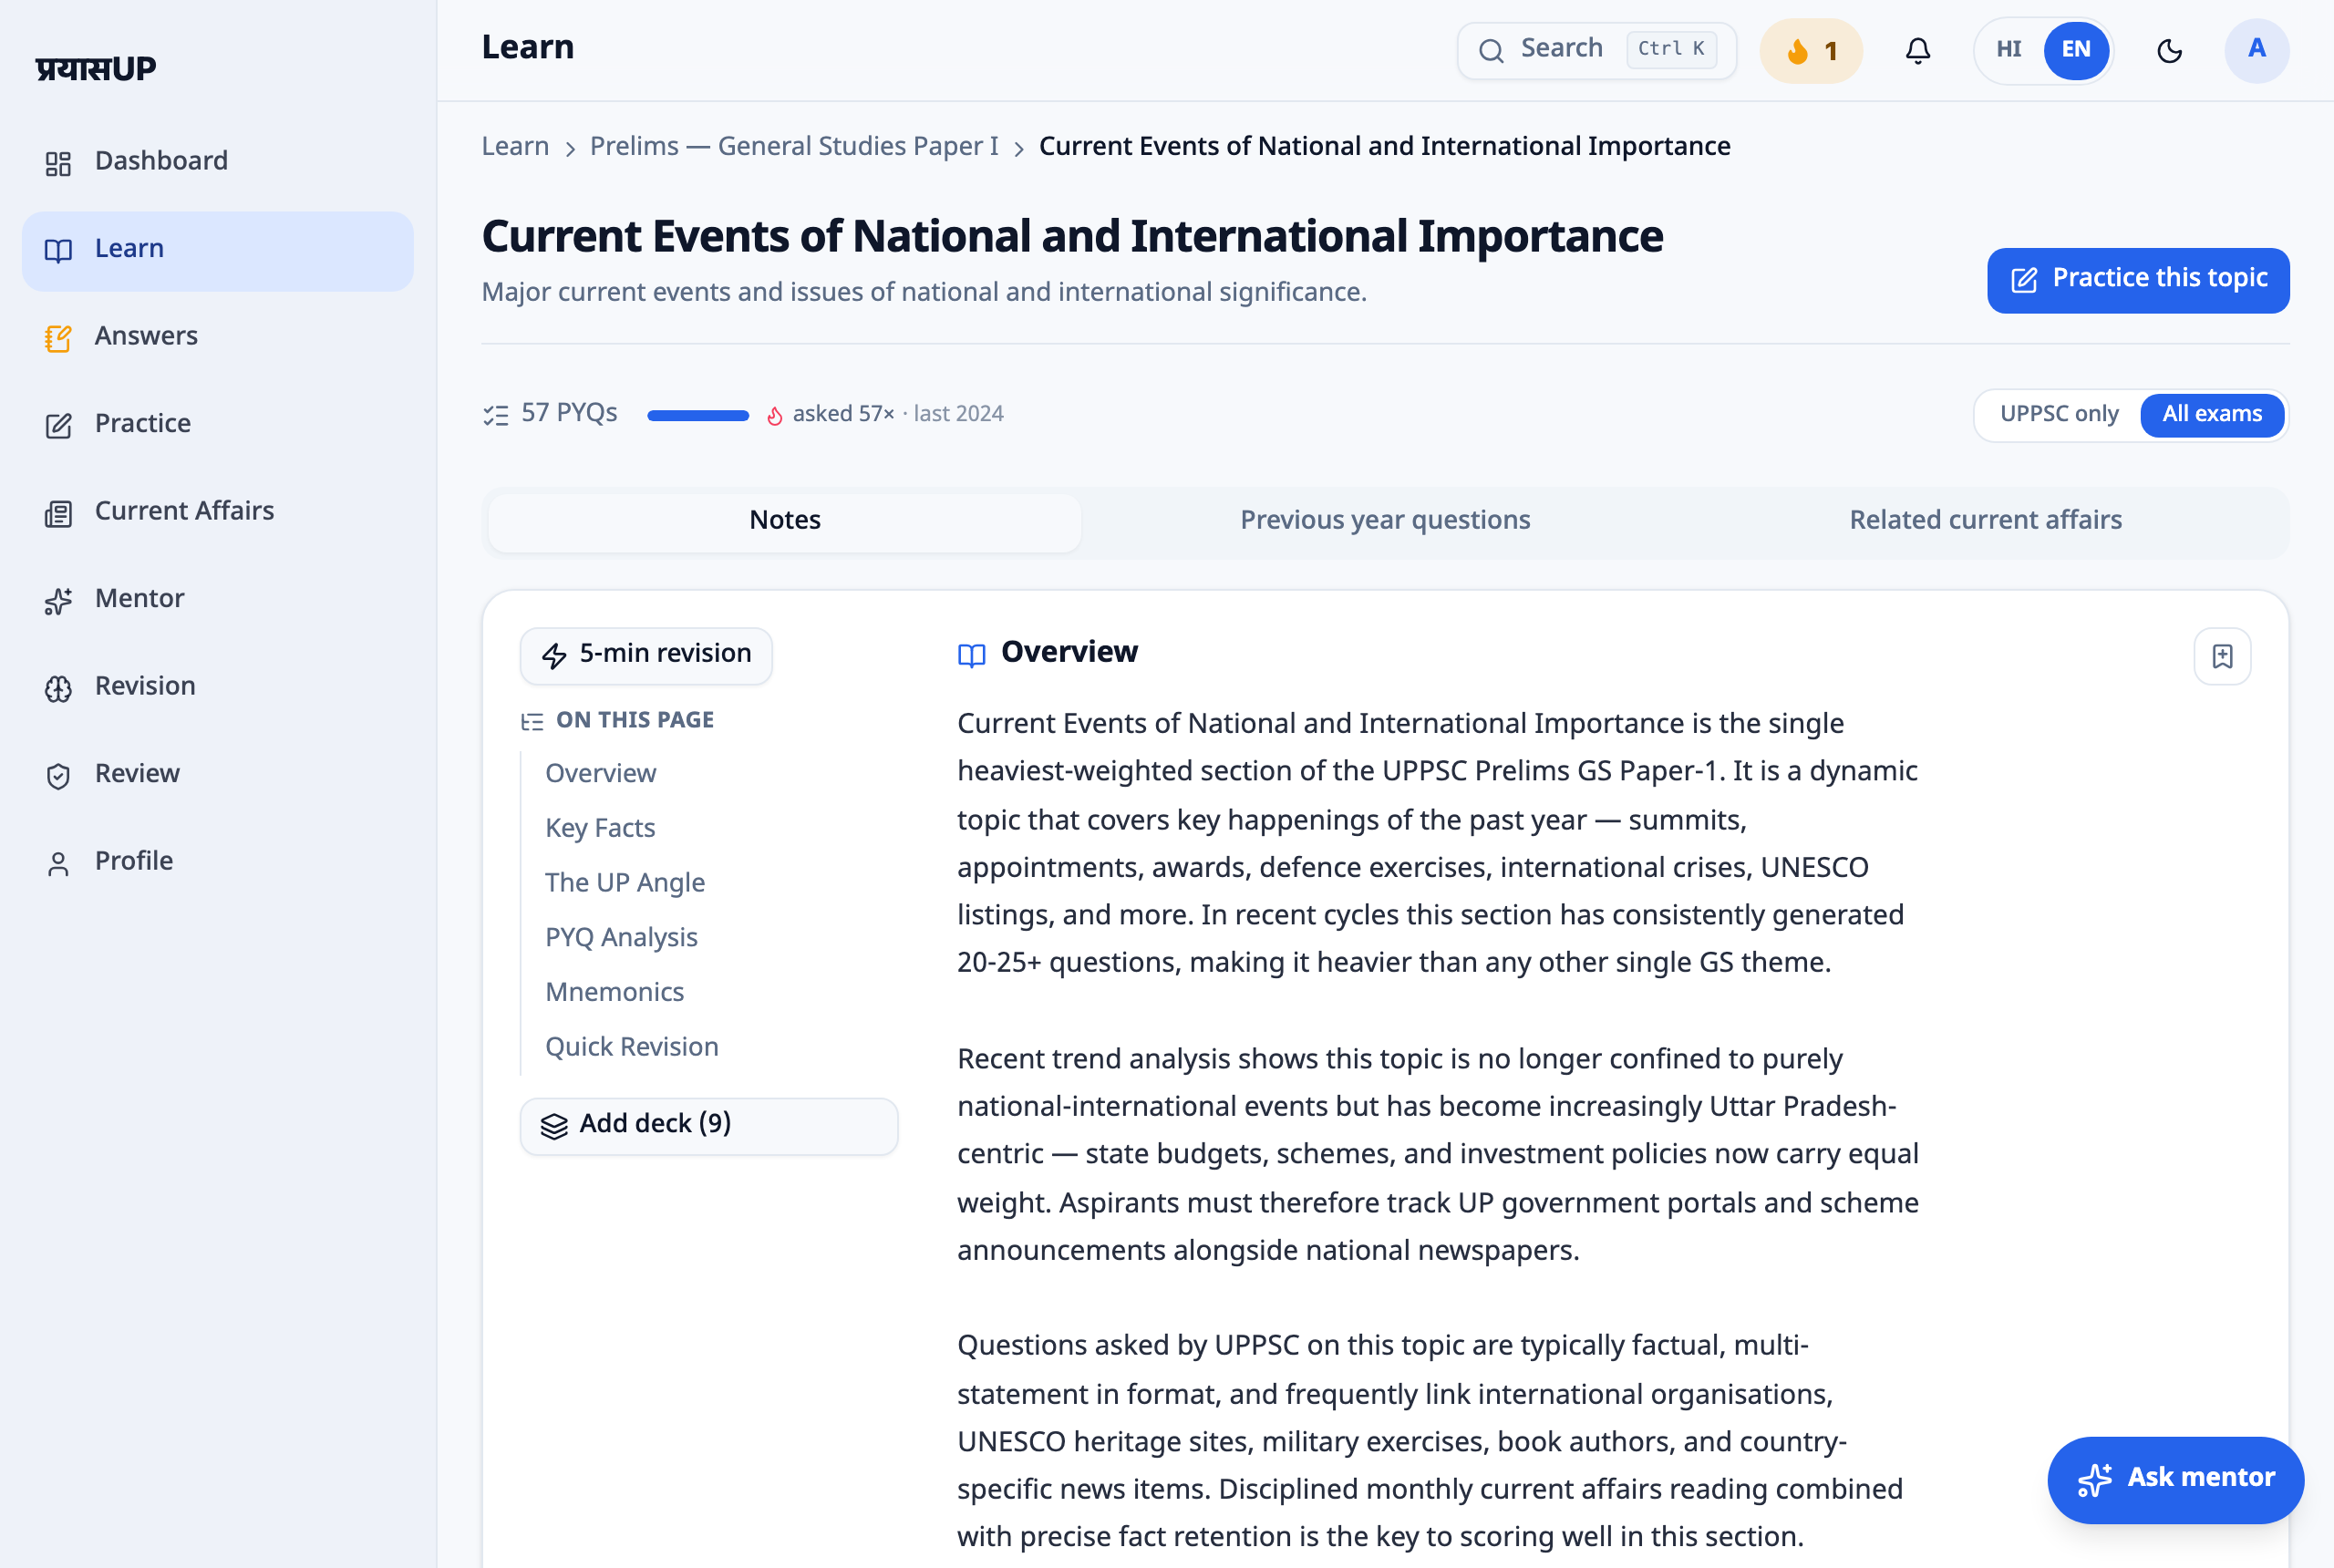
Task: Open the Dashboard sidebar item
Action: [217, 161]
